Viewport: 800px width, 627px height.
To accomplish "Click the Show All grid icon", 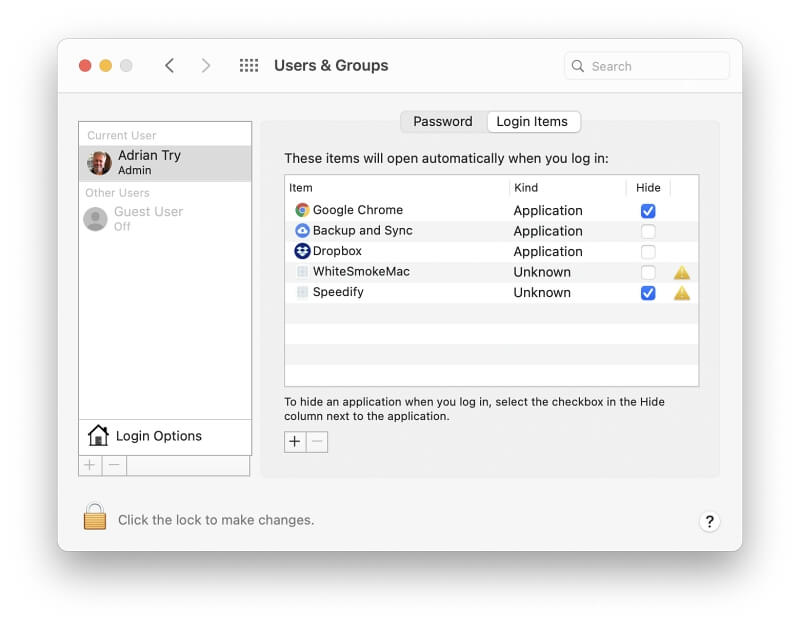I will [x=249, y=66].
